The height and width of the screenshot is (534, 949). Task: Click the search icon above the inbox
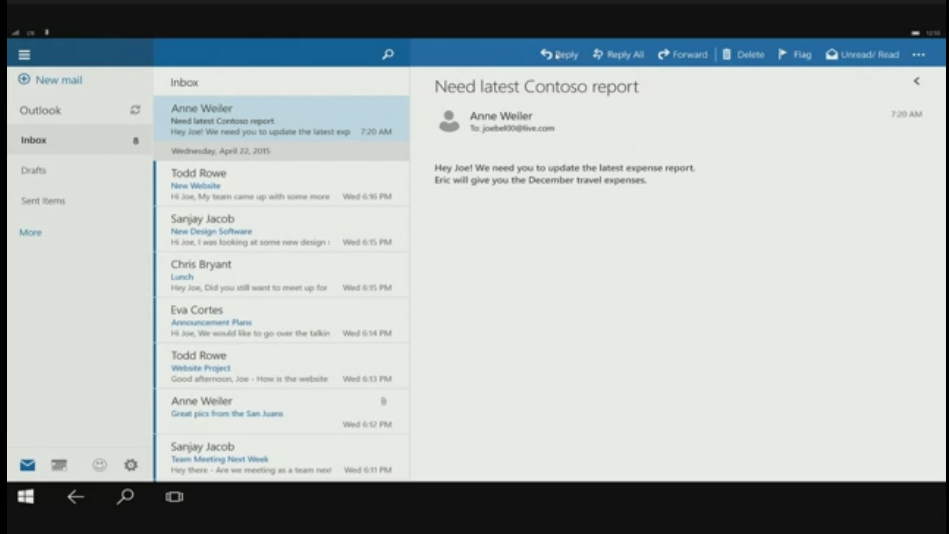(388, 55)
